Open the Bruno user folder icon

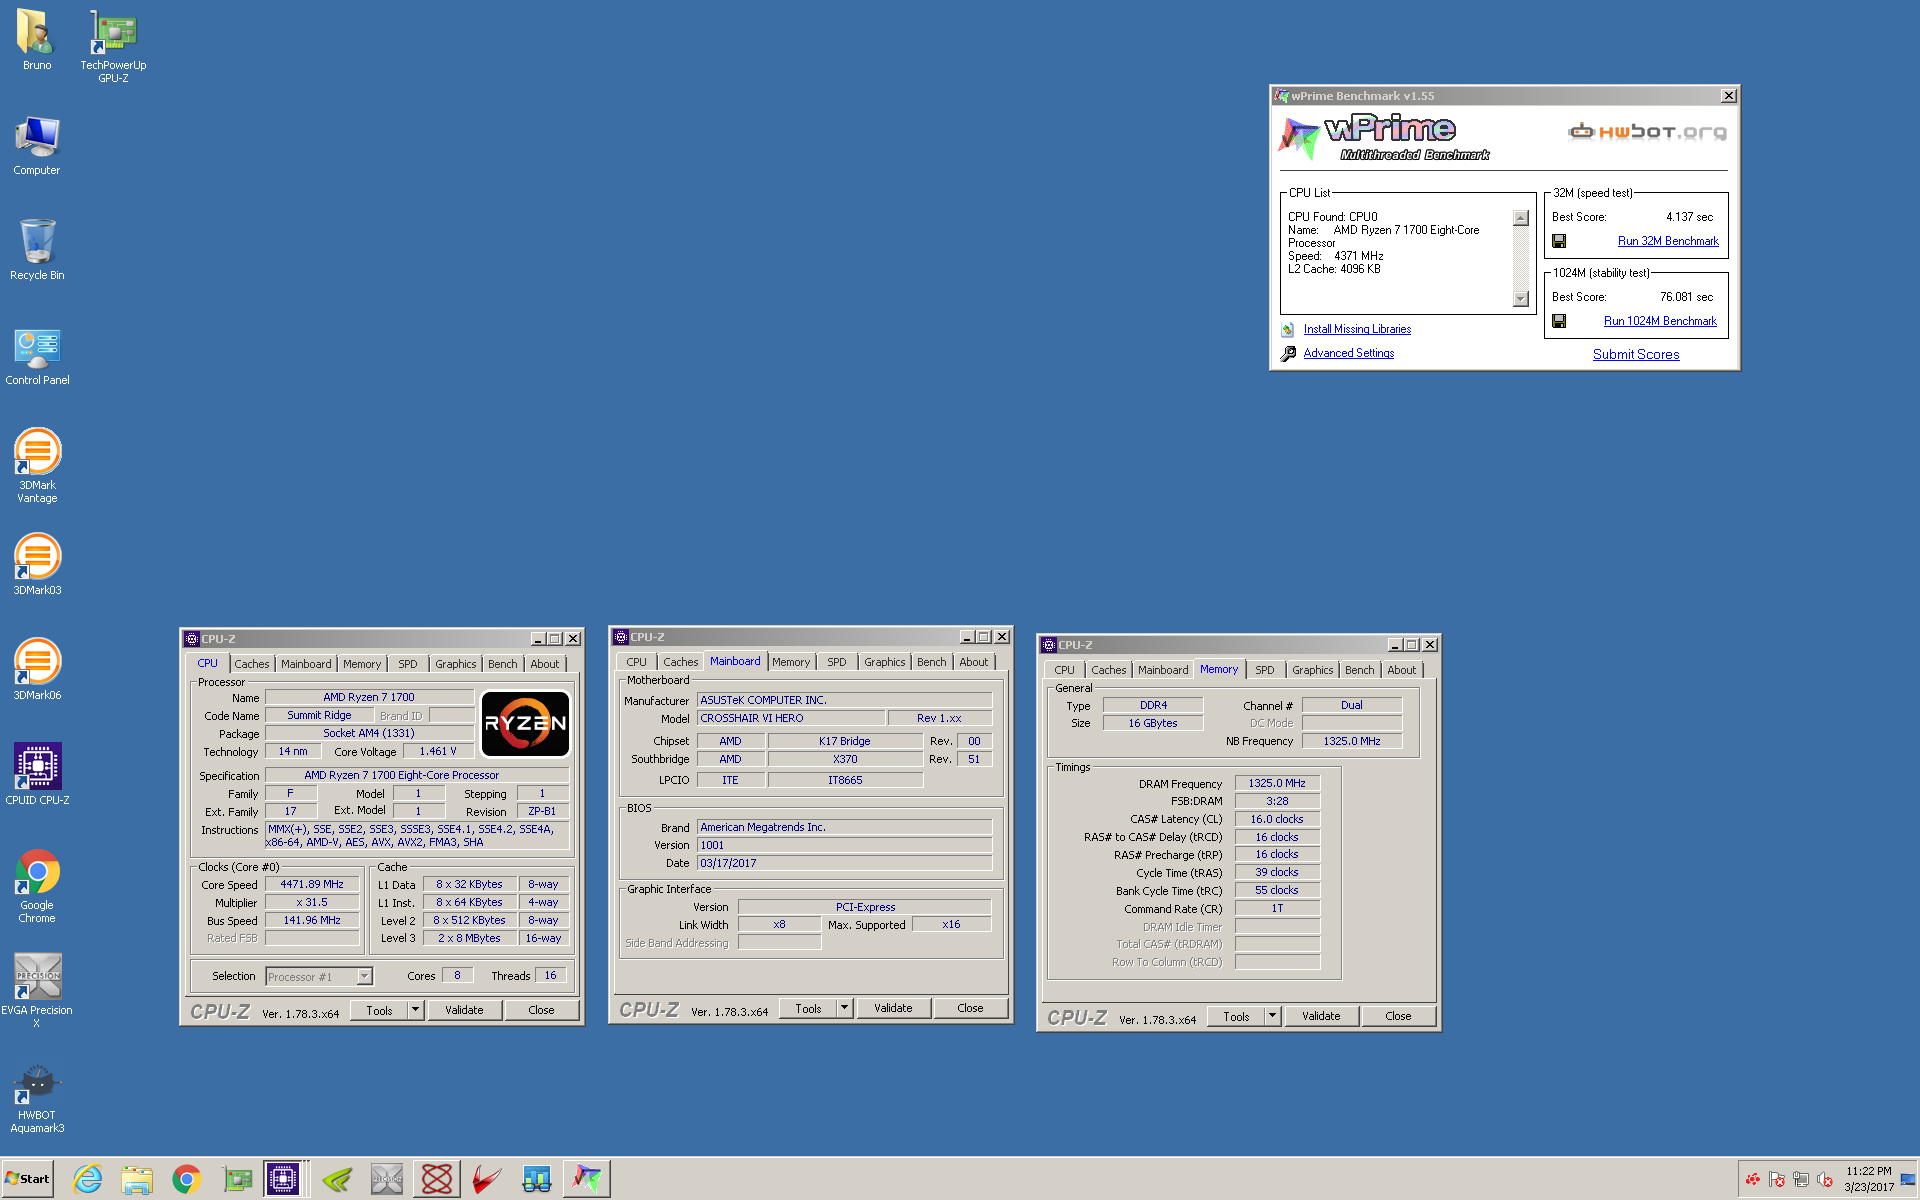coord(36,40)
